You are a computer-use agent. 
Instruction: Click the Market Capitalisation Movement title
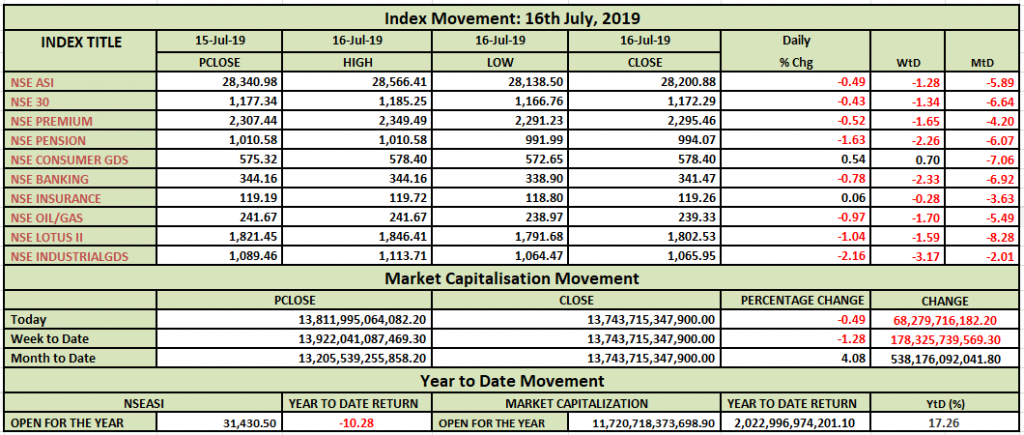(512, 278)
